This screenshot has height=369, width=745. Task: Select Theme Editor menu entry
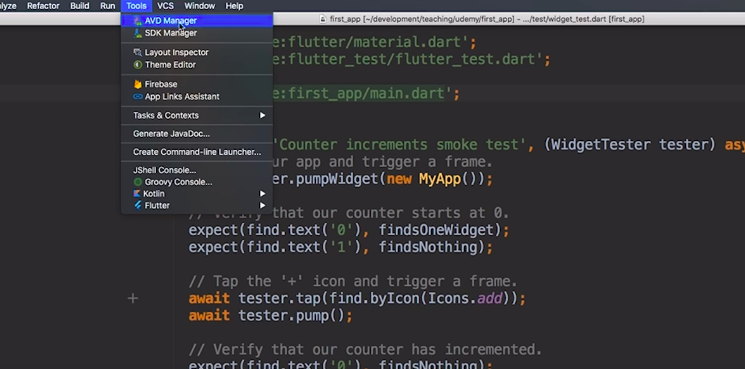pos(197,65)
